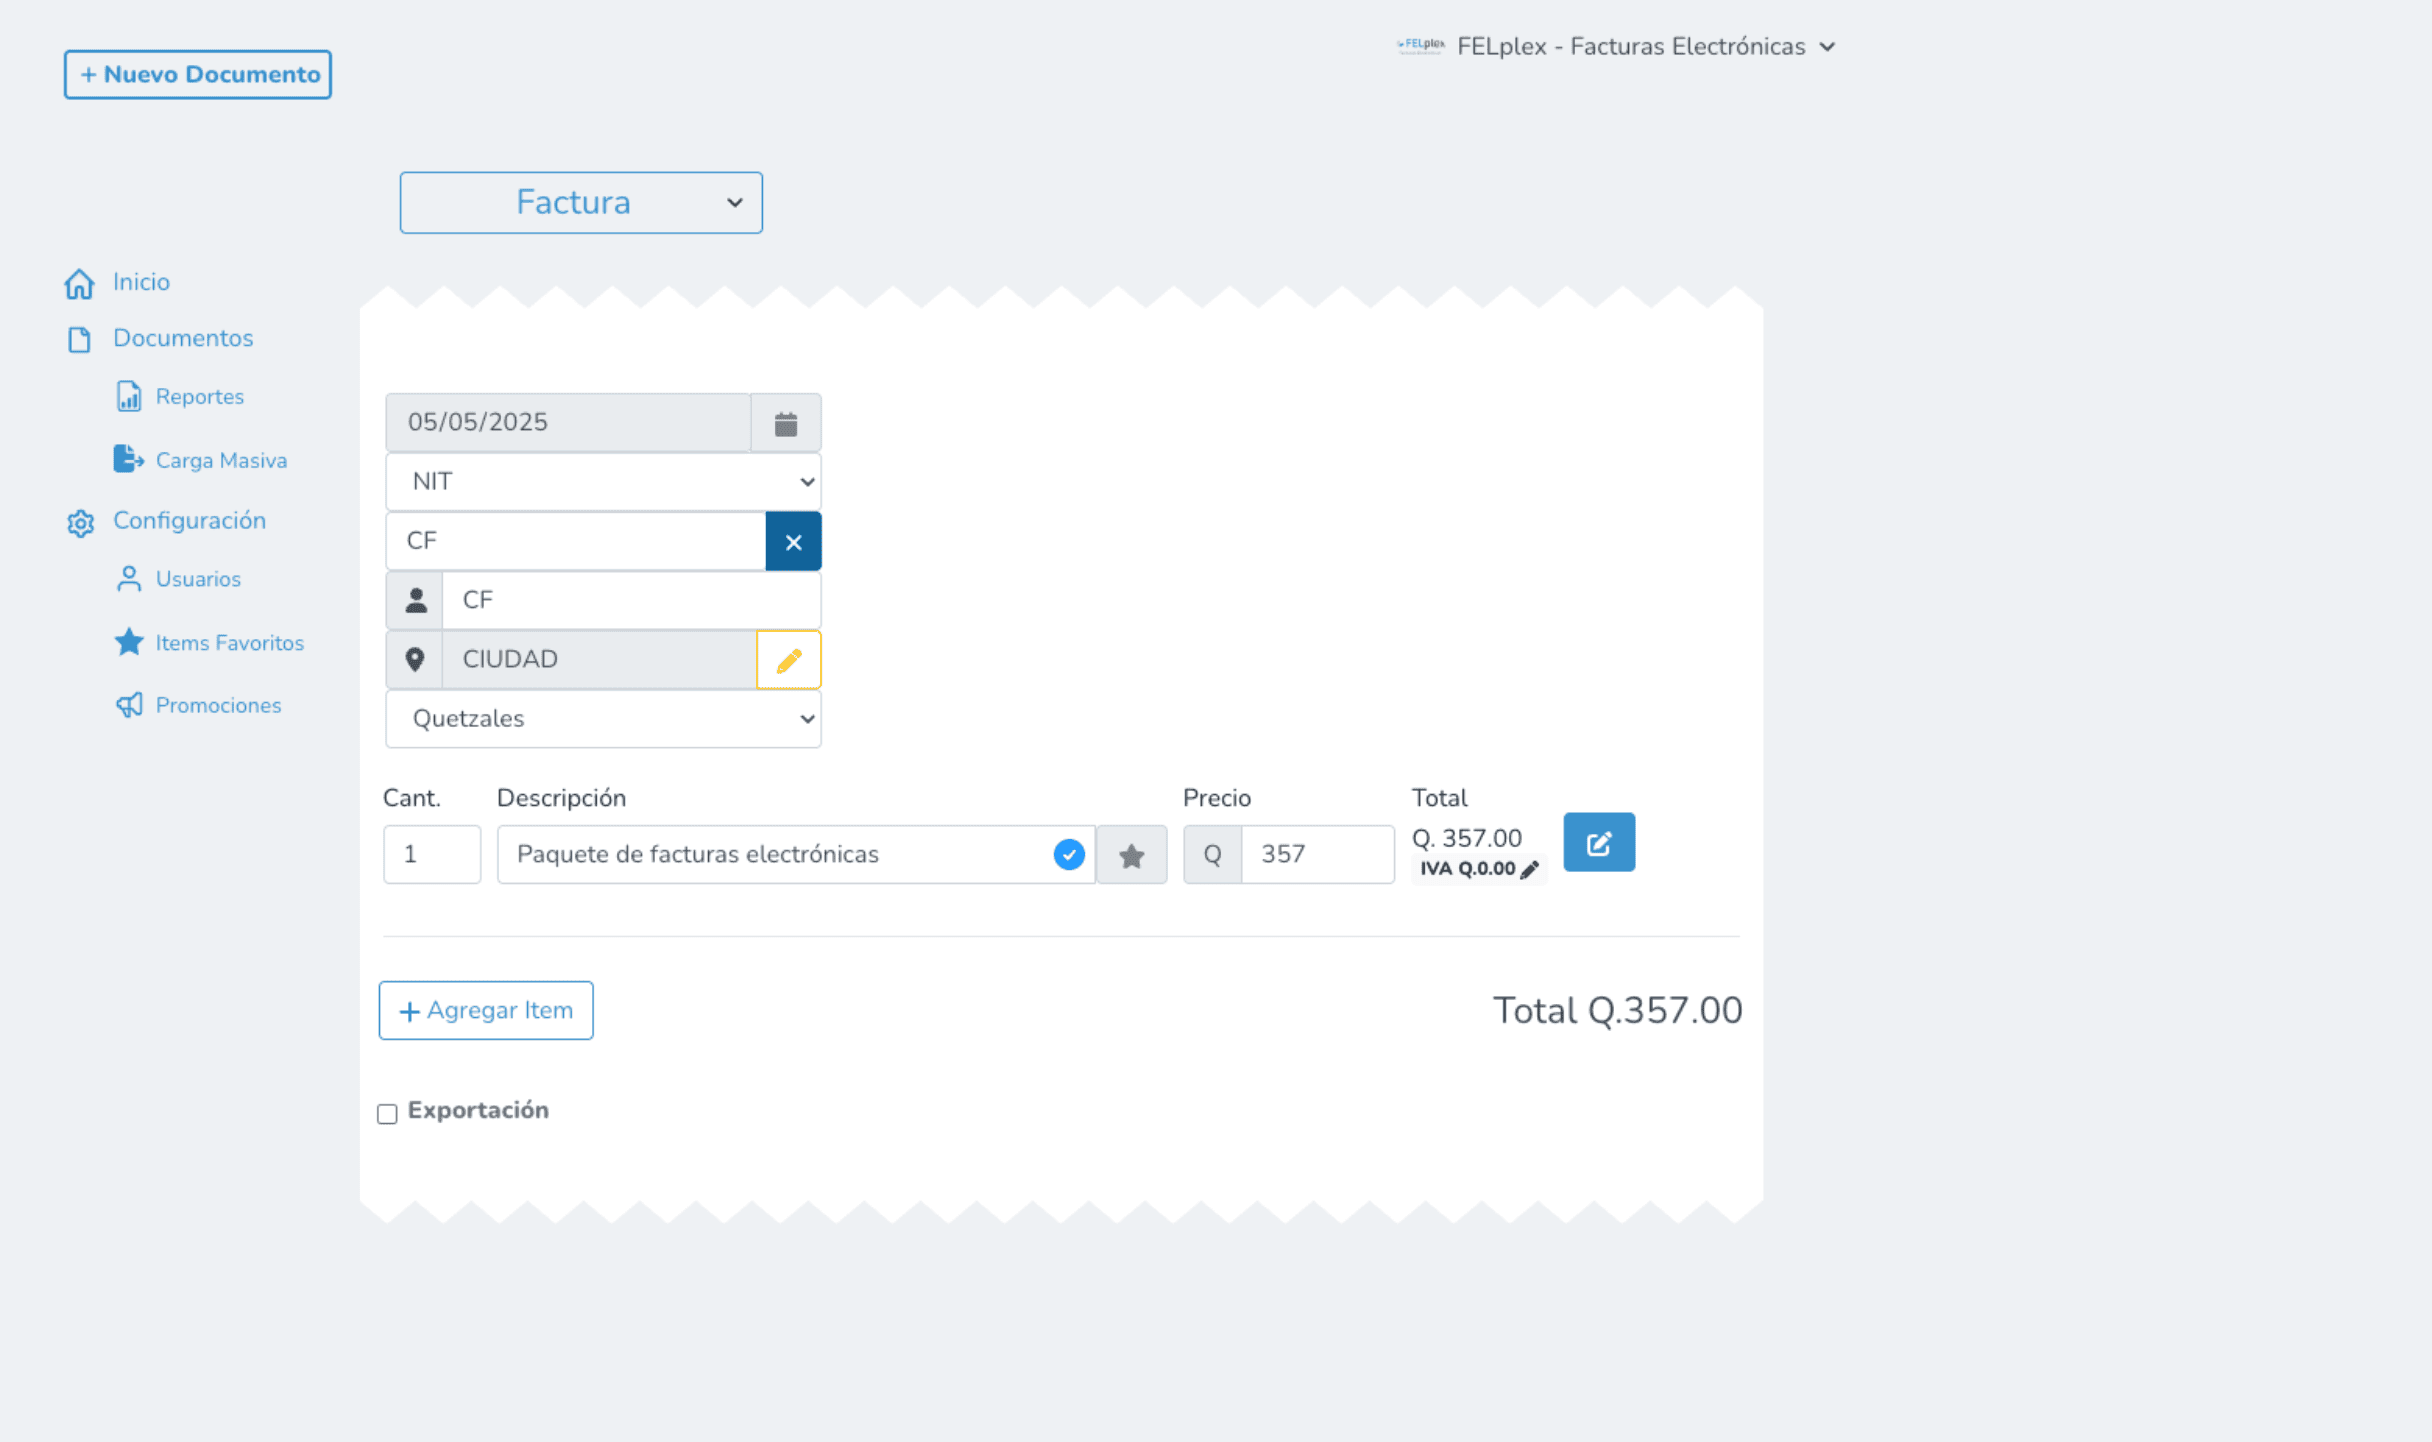Expand the NIT identification type dropdown
The image size is (2432, 1442).
(603, 482)
